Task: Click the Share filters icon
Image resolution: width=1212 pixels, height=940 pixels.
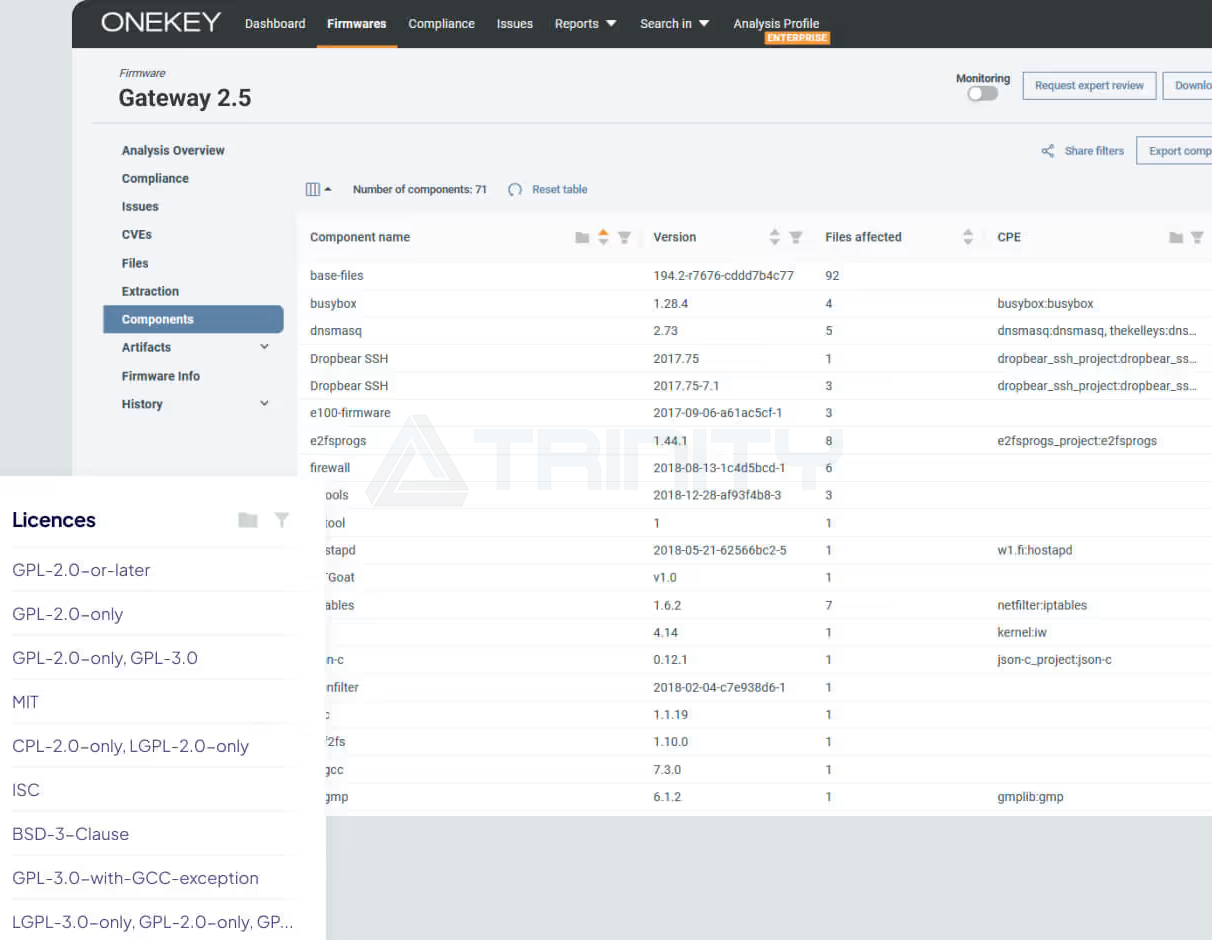Action: point(1048,151)
